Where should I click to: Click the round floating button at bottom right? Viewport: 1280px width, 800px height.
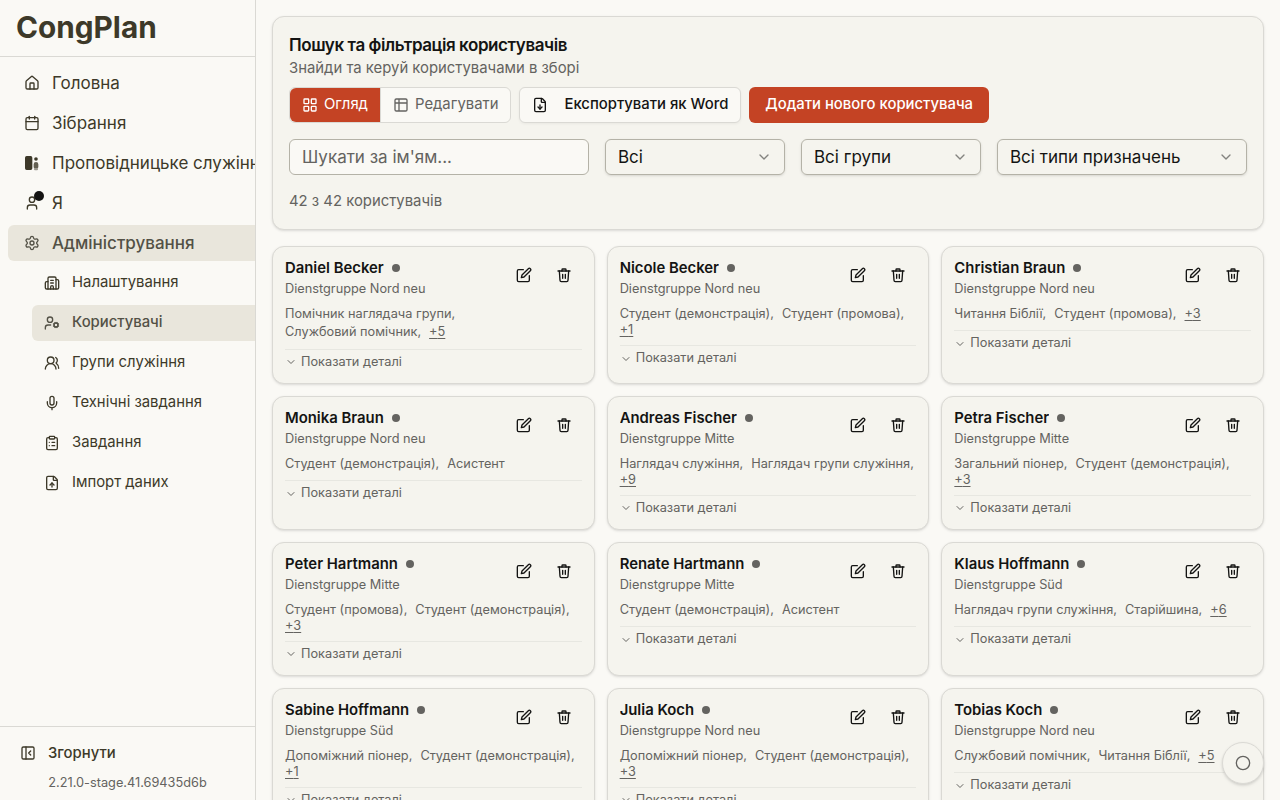click(x=1243, y=763)
